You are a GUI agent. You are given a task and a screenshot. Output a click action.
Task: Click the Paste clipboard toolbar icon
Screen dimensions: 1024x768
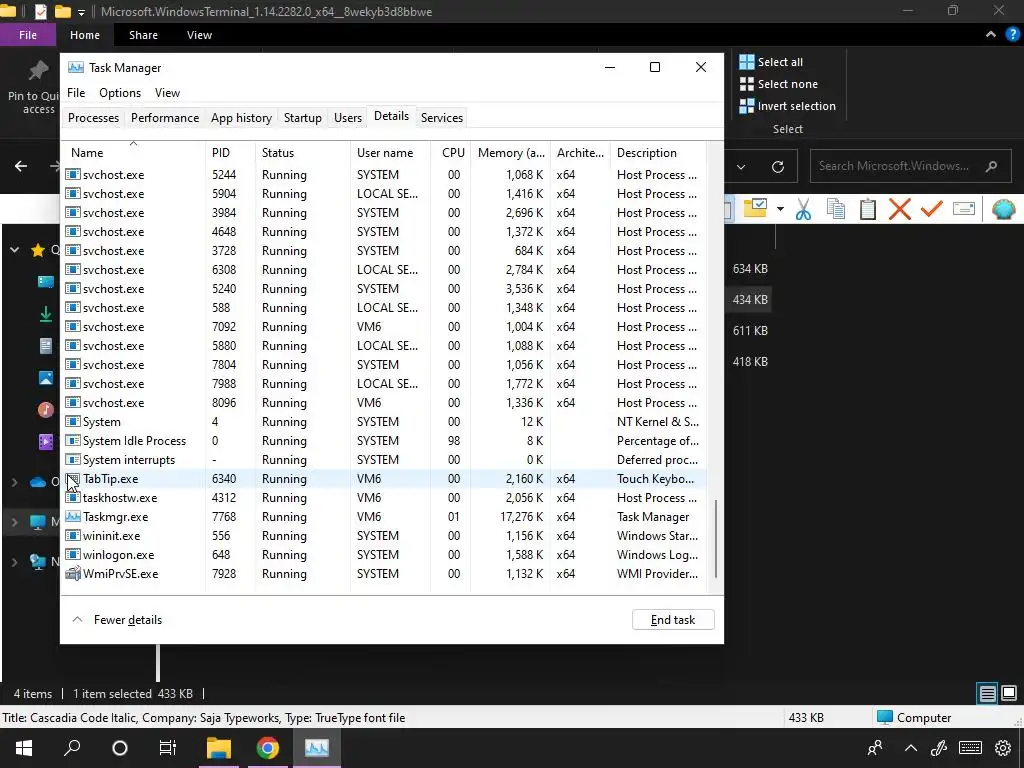pos(868,210)
